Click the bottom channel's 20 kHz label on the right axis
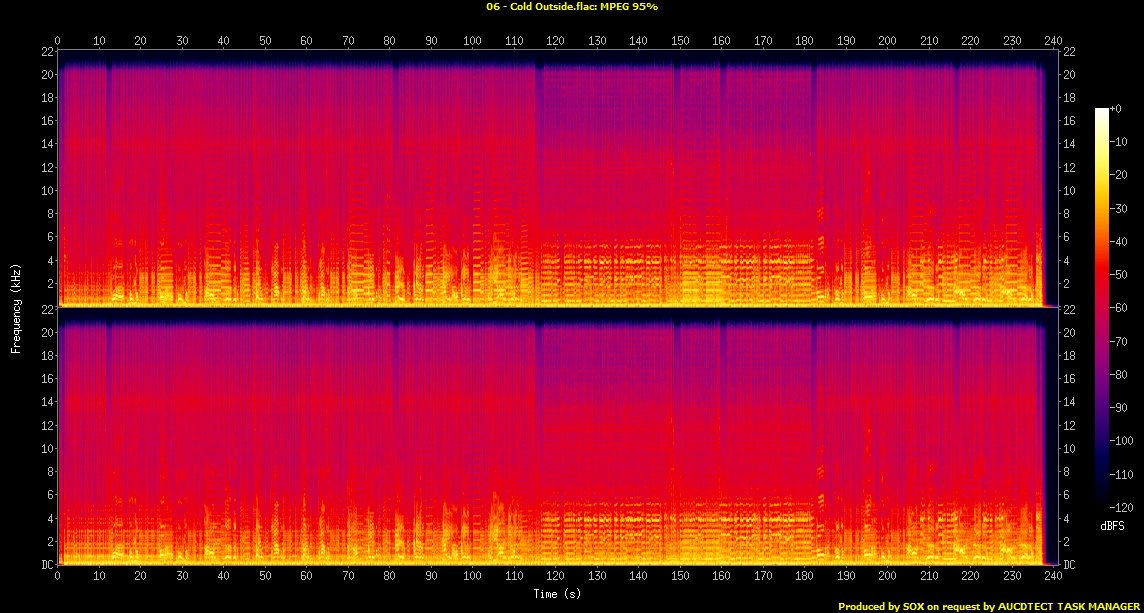The width and height of the screenshot is (1144, 613). click(x=1068, y=333)
